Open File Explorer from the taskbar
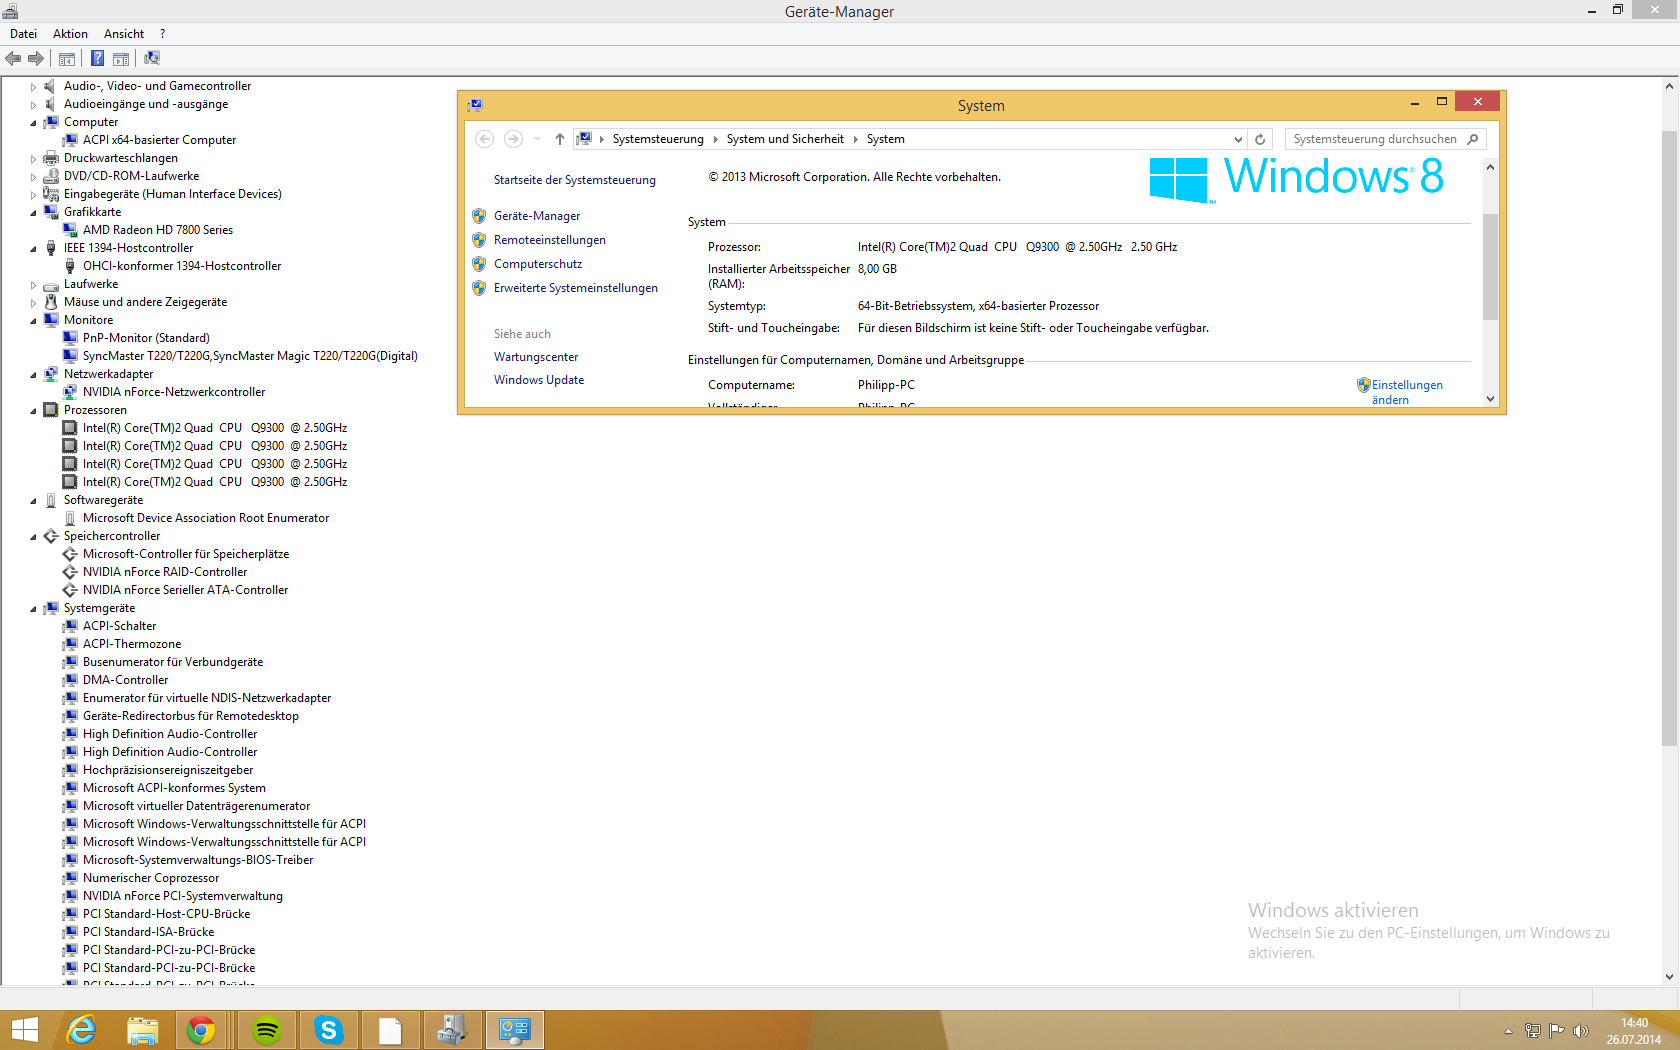 tap(142, 1030)
